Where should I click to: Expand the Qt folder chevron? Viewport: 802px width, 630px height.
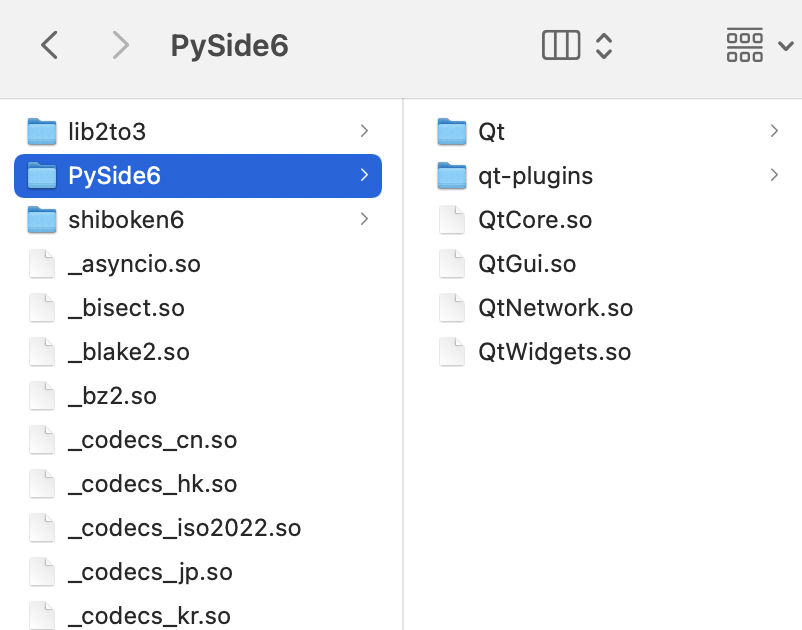774,131
